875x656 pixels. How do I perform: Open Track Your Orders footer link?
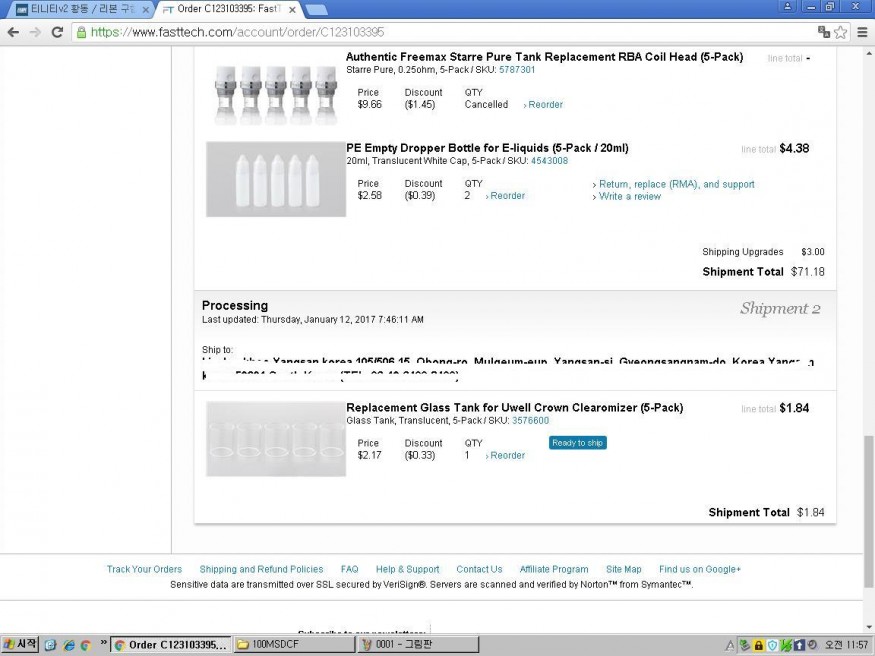[145, 569]
